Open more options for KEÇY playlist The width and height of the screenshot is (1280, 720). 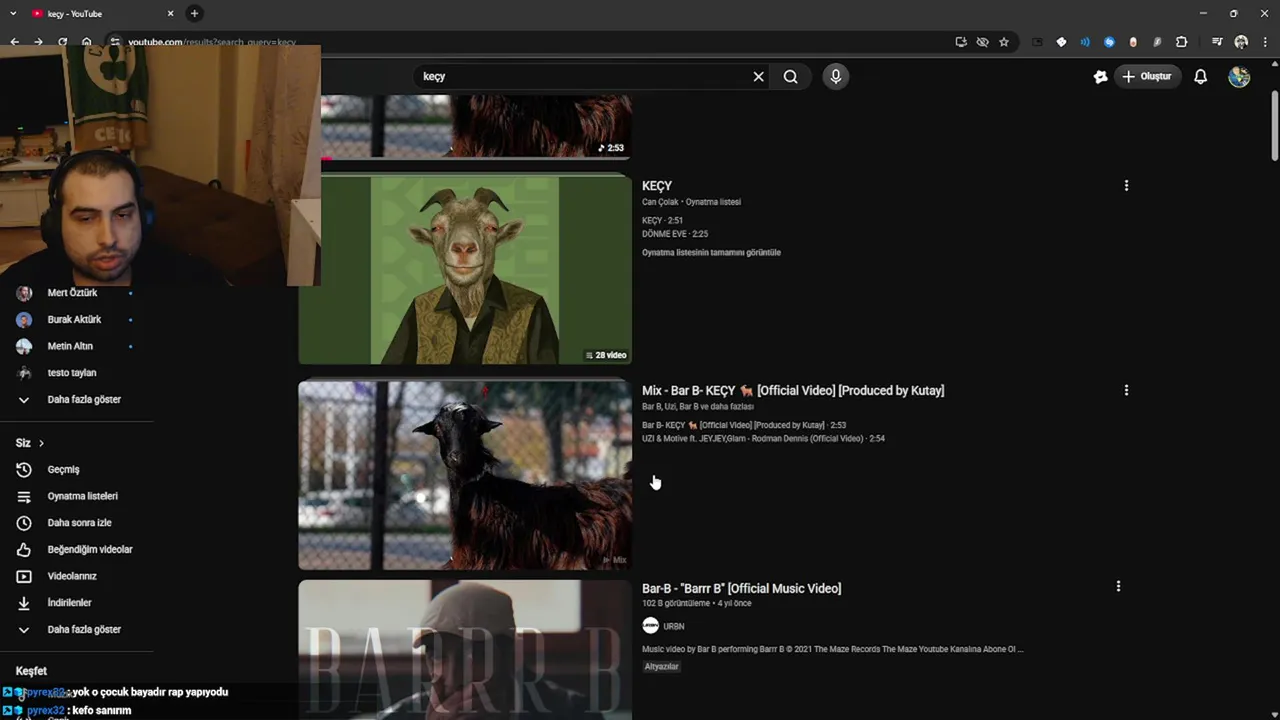click(1126, 186)
